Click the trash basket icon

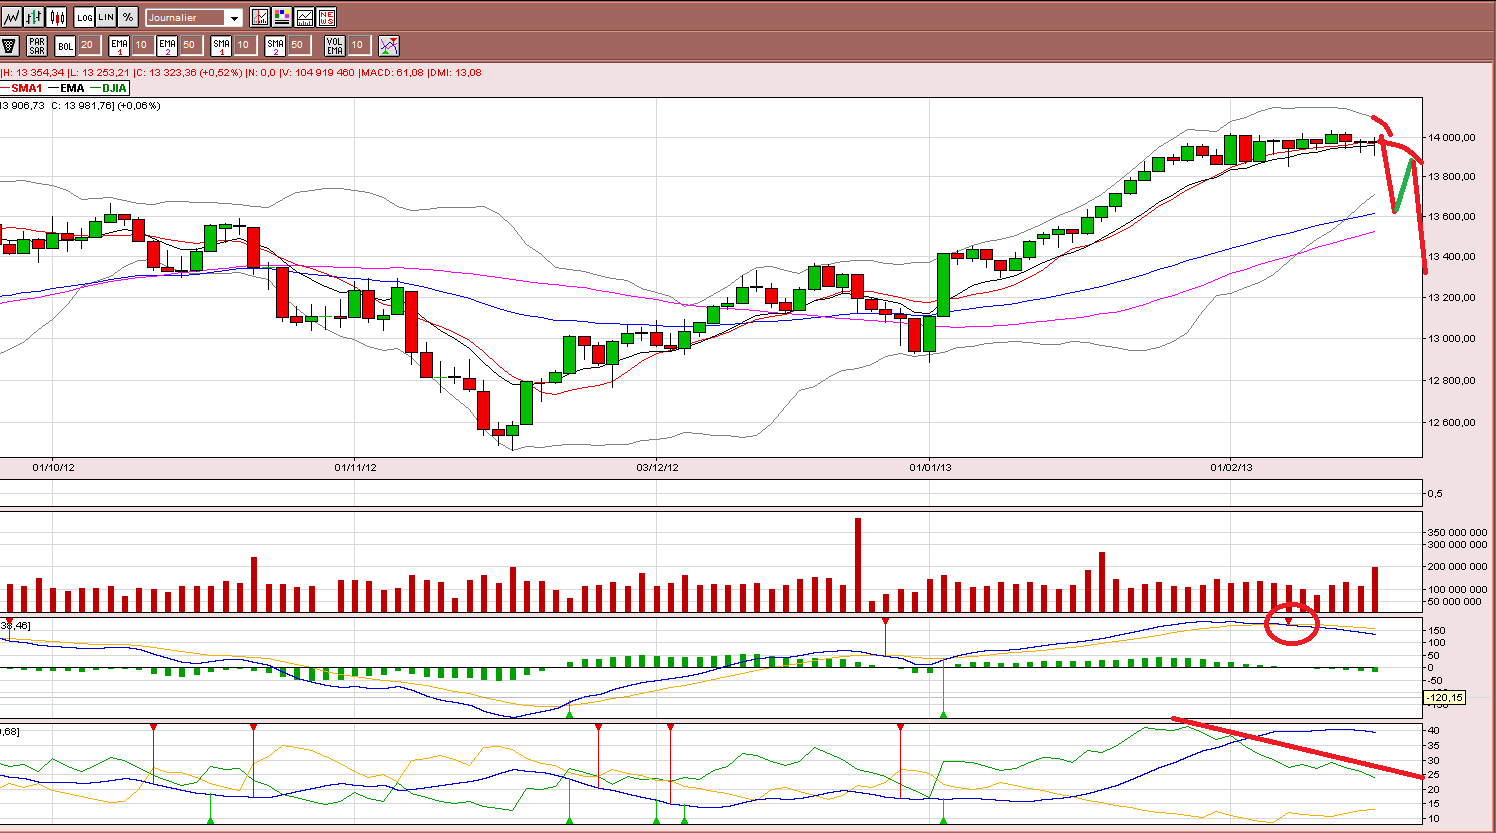pyautogui.click(x=10, y=45)
